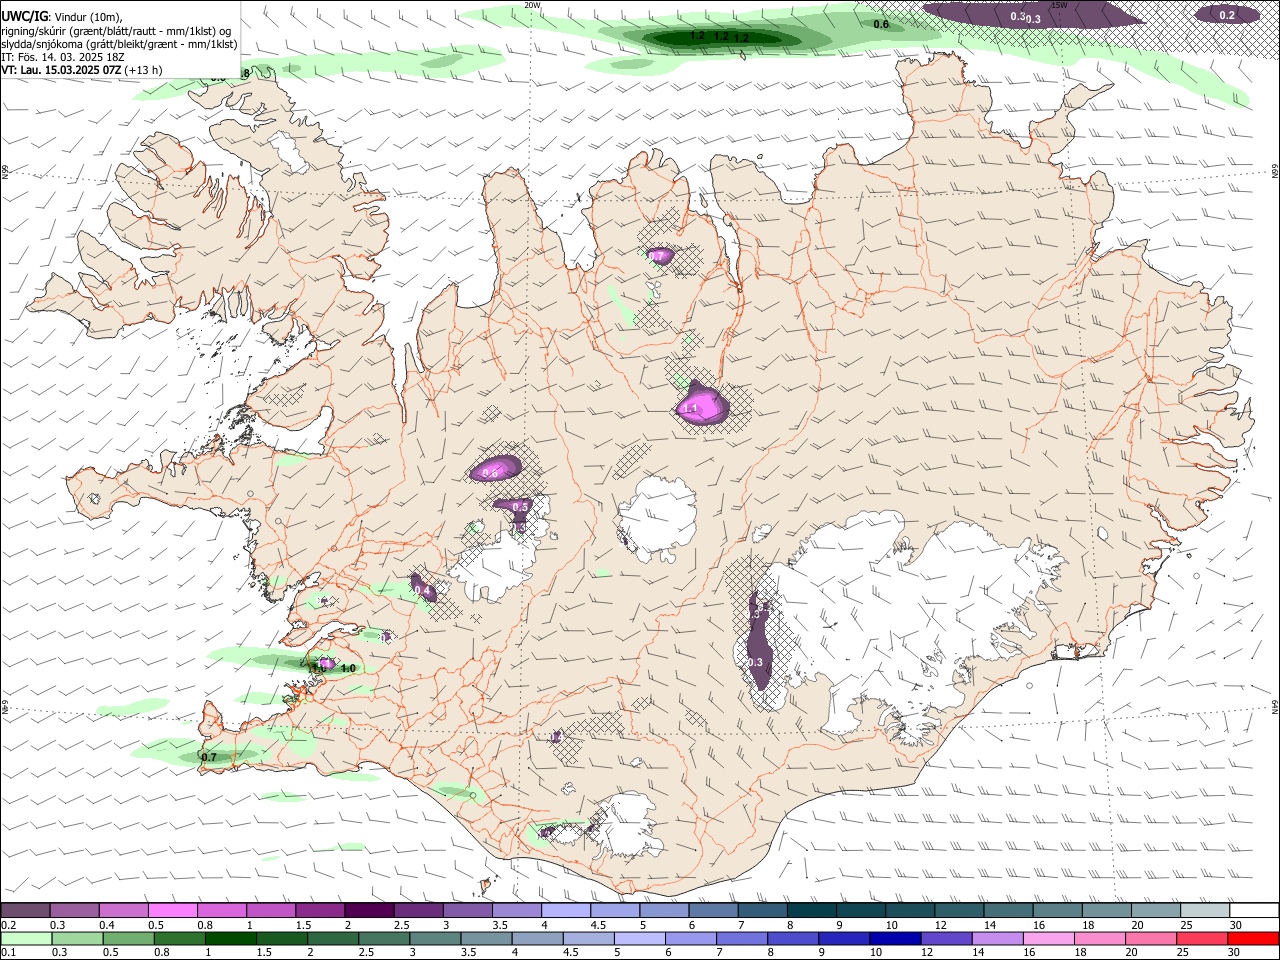Click the 0.5 value in the purple patch near Langjökull

pos(520,507)
